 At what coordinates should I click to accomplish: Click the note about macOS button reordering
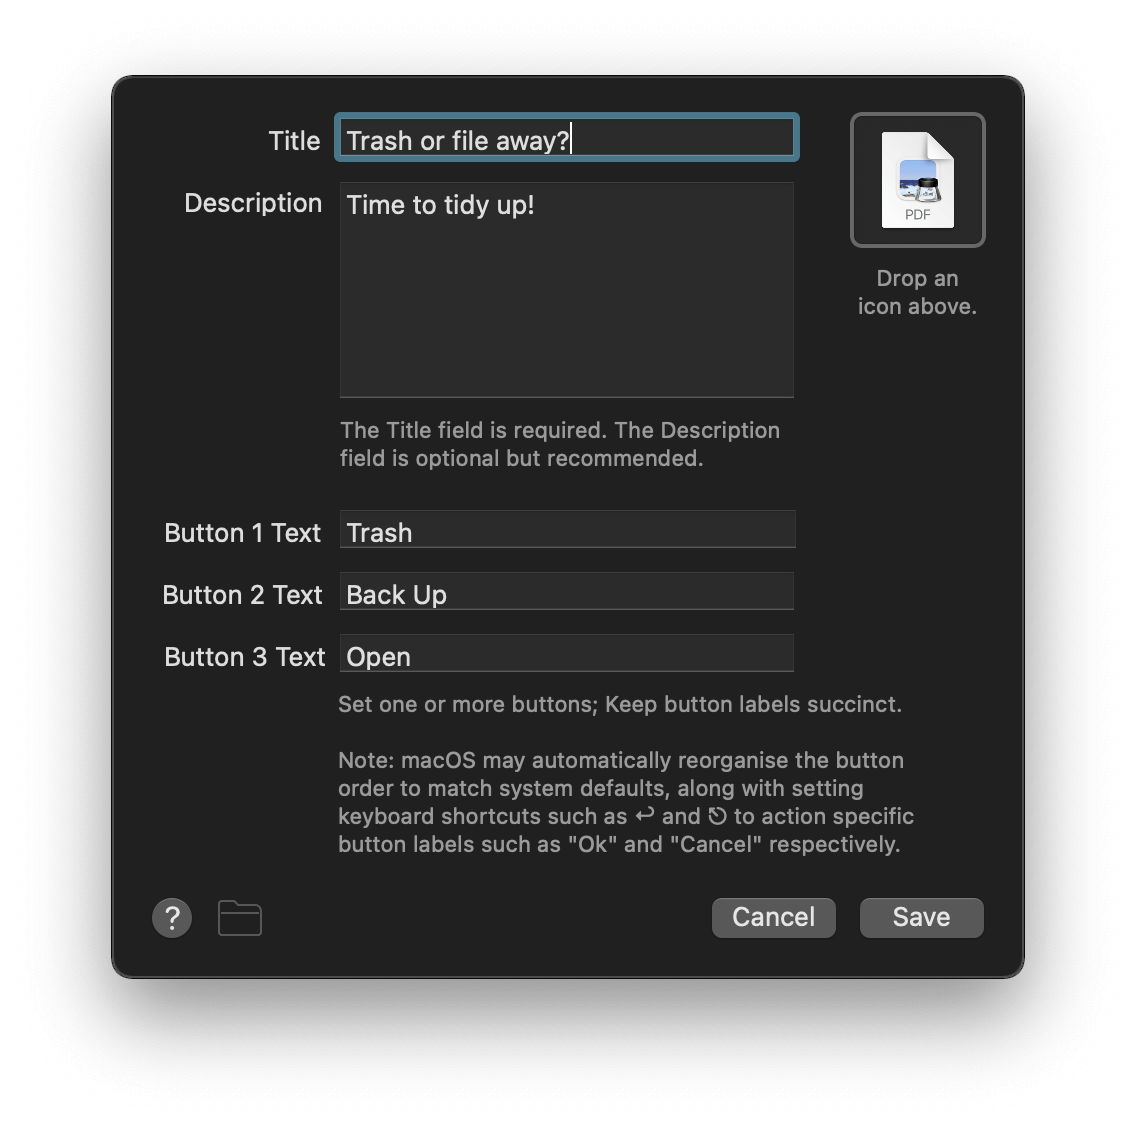pyautogui.click(x=620, y=802)
